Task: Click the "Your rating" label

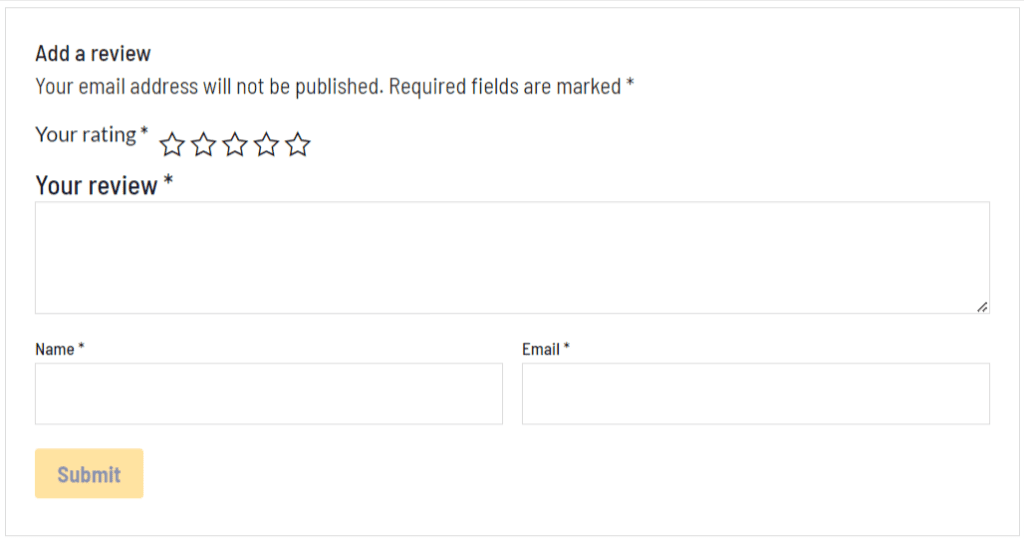Action: pyautogui.click(x=86, y=135)
